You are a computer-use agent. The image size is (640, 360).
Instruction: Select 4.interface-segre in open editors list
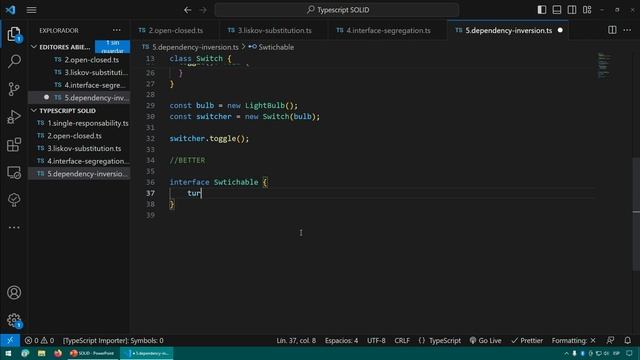(79, 85)
